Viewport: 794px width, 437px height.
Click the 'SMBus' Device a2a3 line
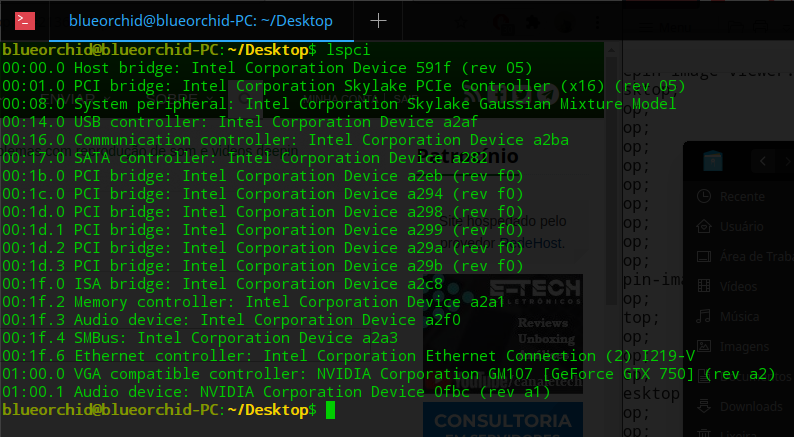point(200,338)
